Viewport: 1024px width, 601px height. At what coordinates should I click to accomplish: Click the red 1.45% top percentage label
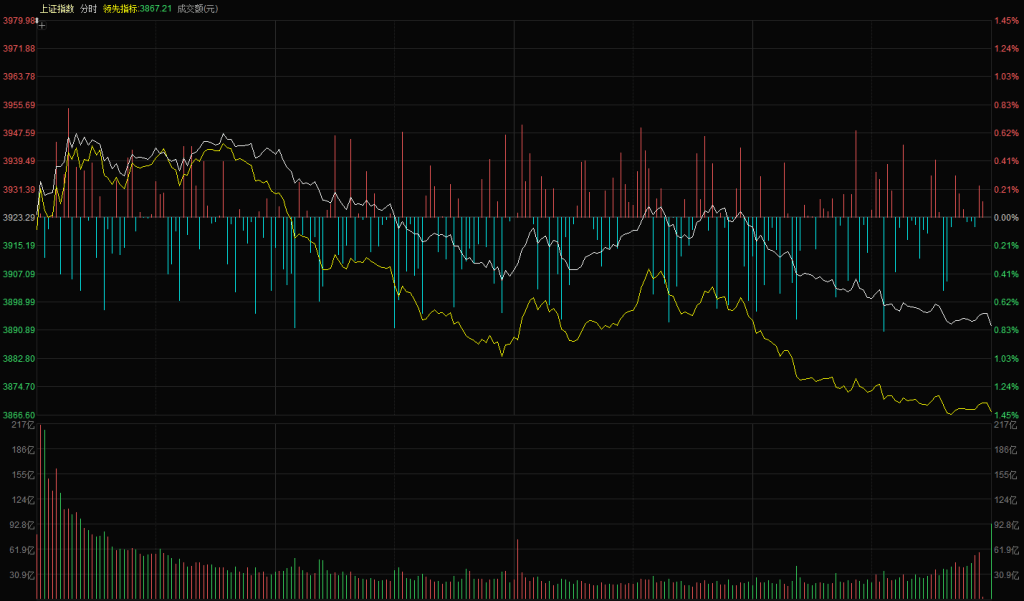[1006, 20]
